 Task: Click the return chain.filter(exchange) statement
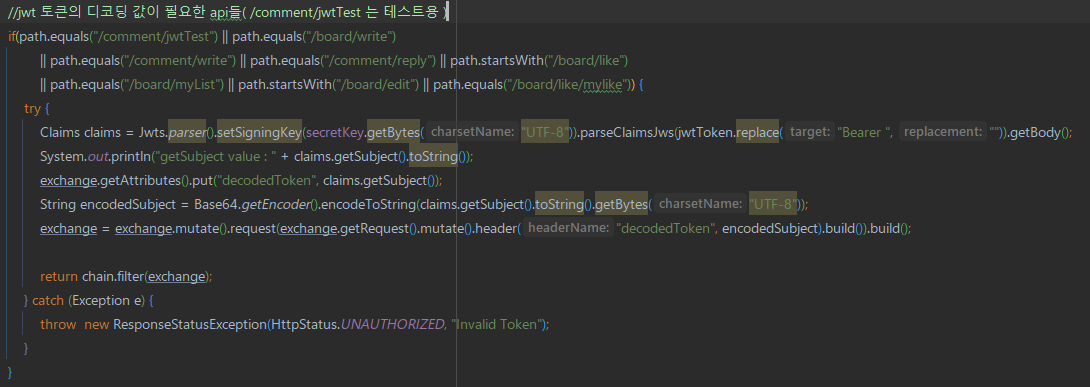click(x=126, y=277)
